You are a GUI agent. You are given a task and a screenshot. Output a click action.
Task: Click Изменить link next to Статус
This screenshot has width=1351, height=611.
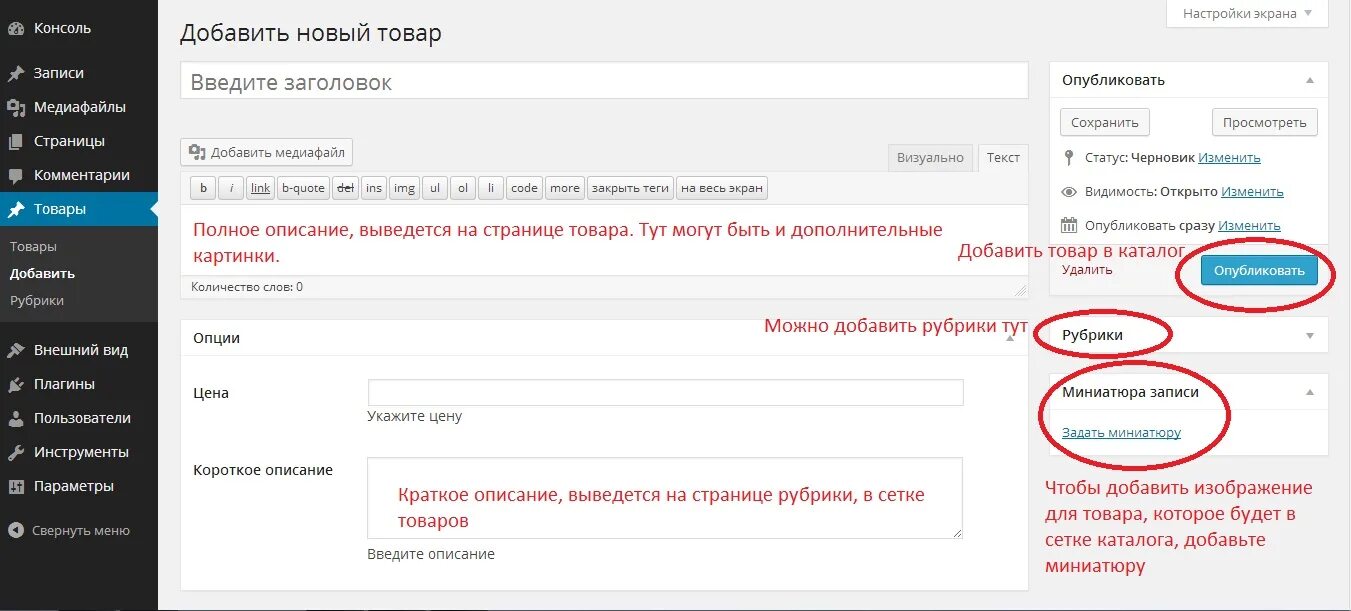click(x=1229, y=158)
